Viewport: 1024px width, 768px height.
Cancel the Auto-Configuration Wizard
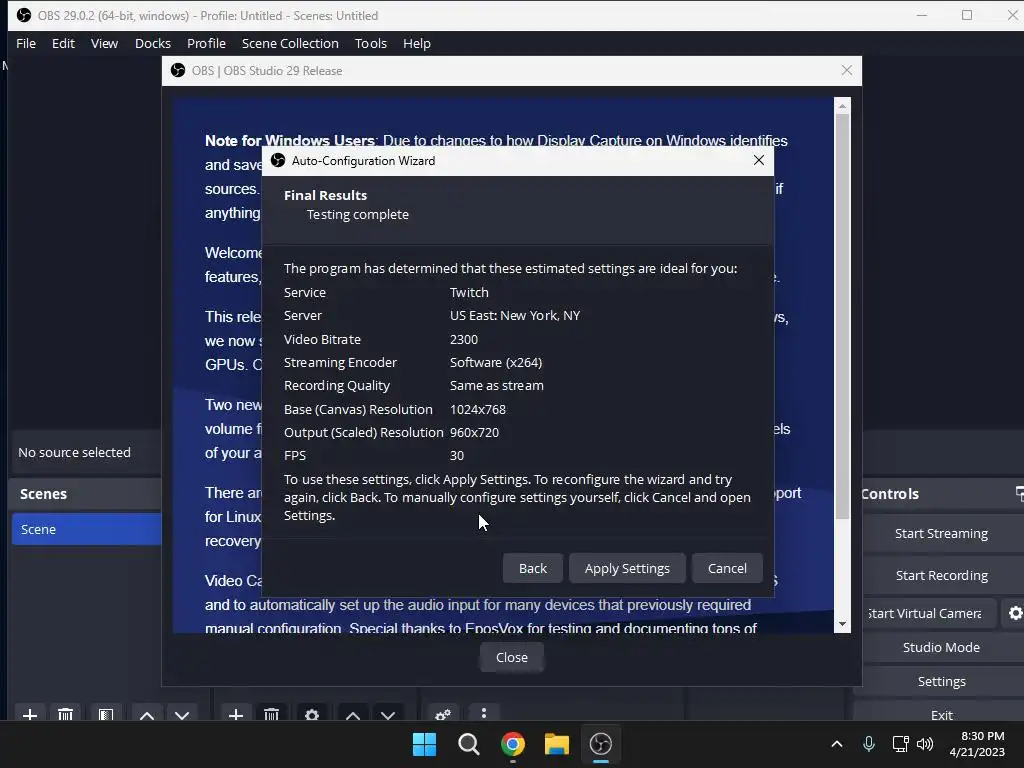tap(727, 568)
